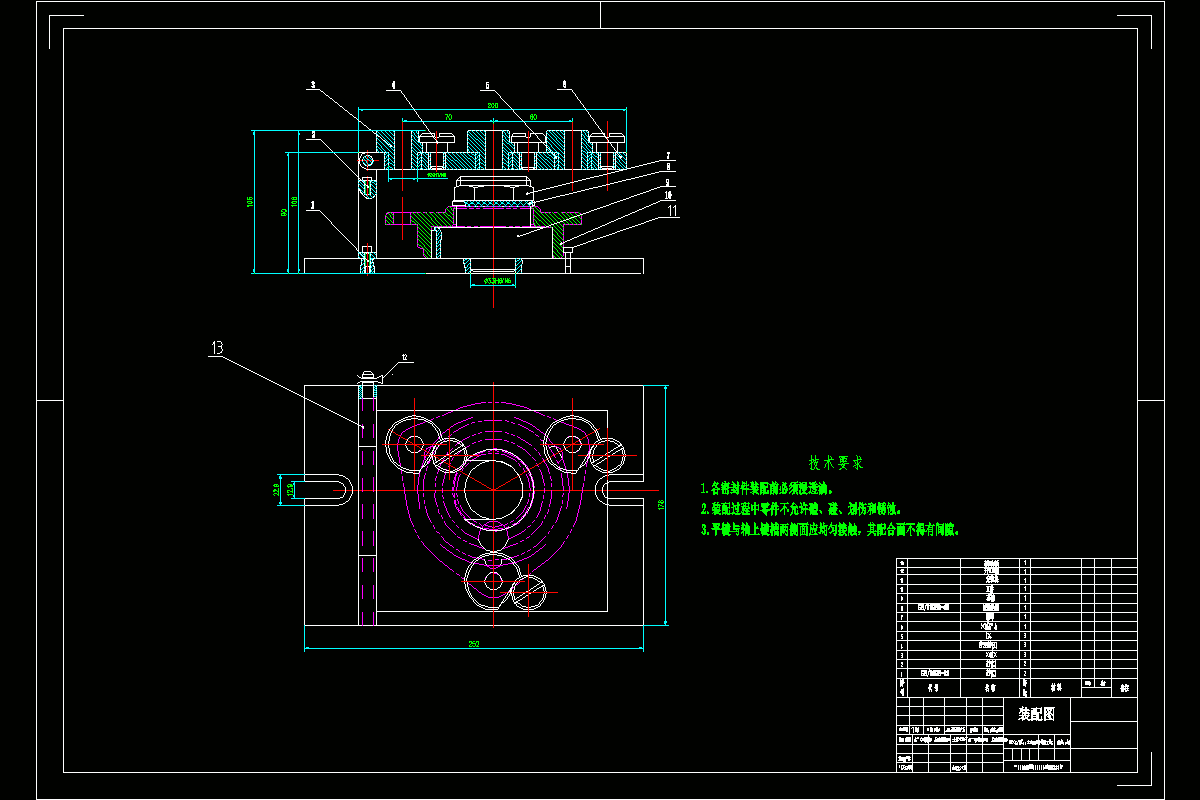Click the 22.9 slot dimension text

[277, 490]
